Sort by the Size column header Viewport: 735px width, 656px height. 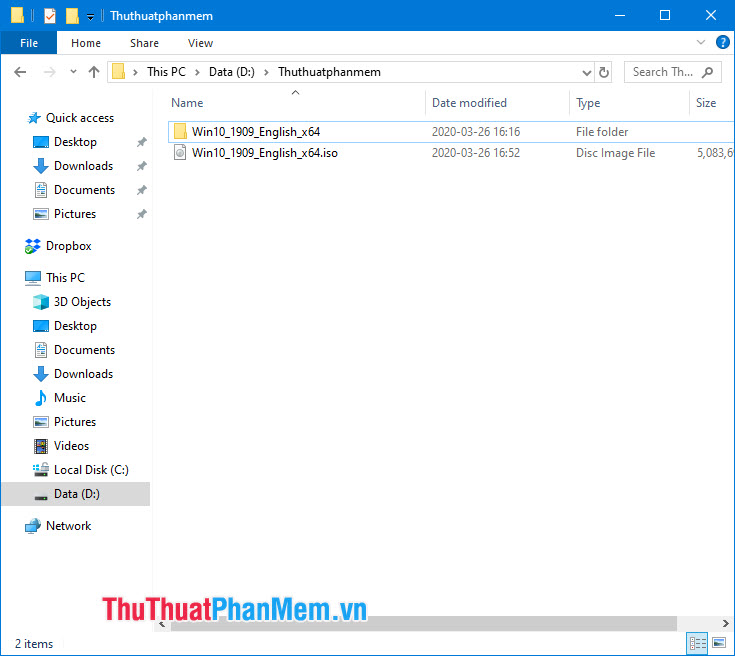tap(705, 103)
